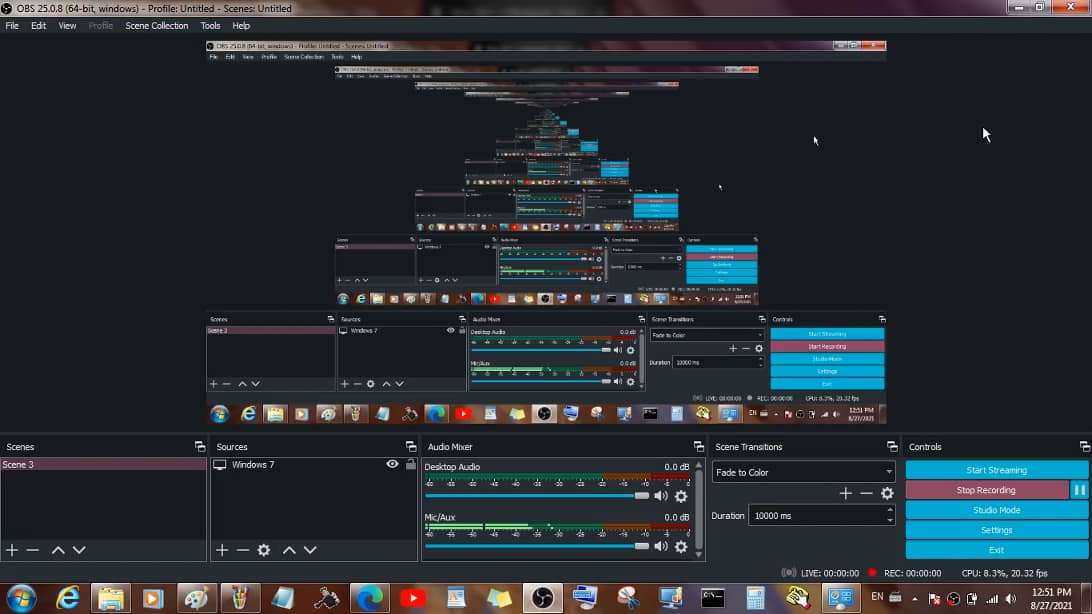Image resolution: width=1092 pixels, height=614 pixels.
Task: Remove selected source with the minus icon
Action: click(x=242, y=550)
